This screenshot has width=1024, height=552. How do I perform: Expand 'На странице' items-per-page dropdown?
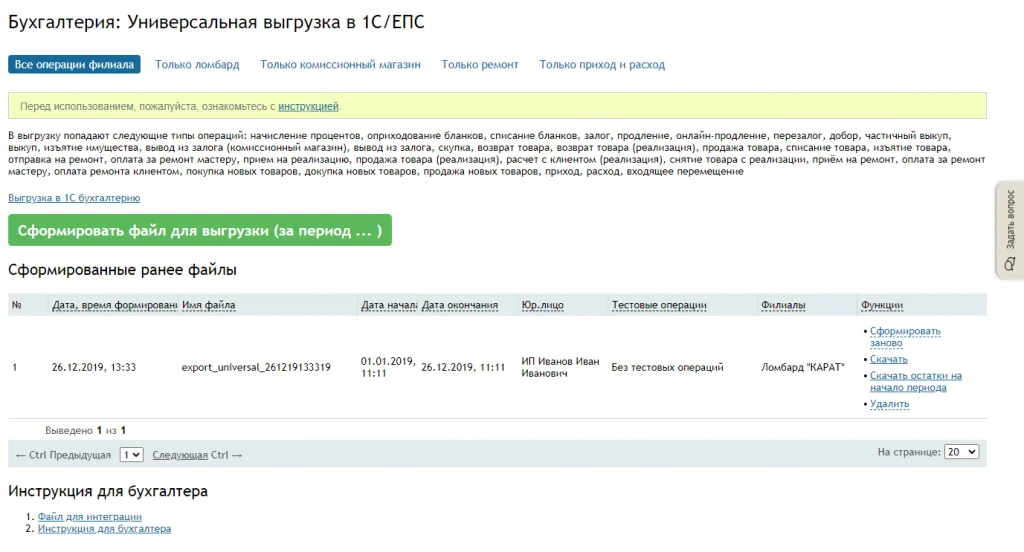click(961, 452)
